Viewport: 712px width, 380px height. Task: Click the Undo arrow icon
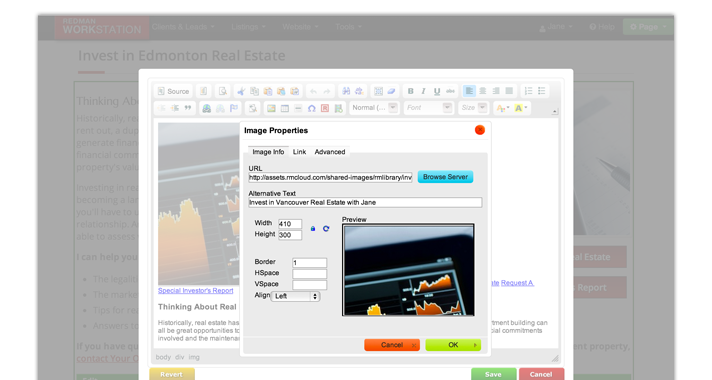[313, 91]
